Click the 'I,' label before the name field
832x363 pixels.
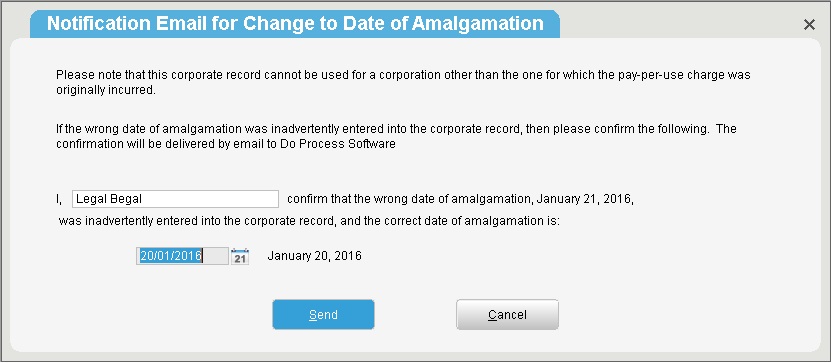(x=59, y=200)
